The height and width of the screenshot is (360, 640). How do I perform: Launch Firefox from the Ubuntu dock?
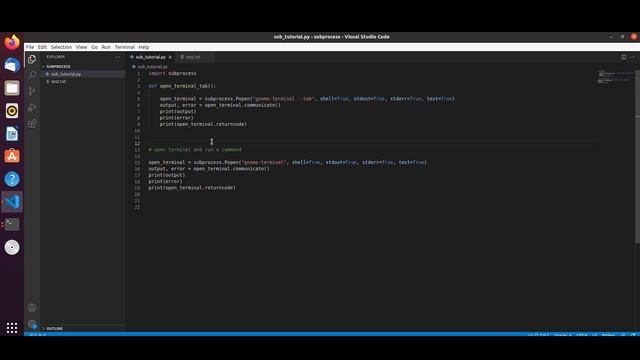(x=12, y=42)
